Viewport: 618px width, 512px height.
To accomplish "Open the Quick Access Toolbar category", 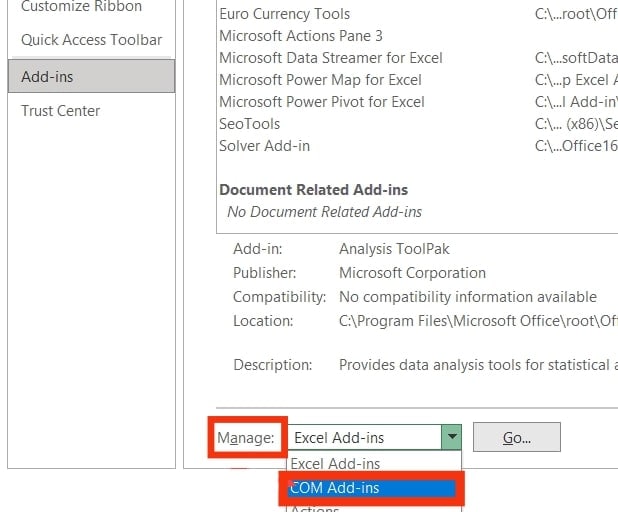I will click(91, 40).
